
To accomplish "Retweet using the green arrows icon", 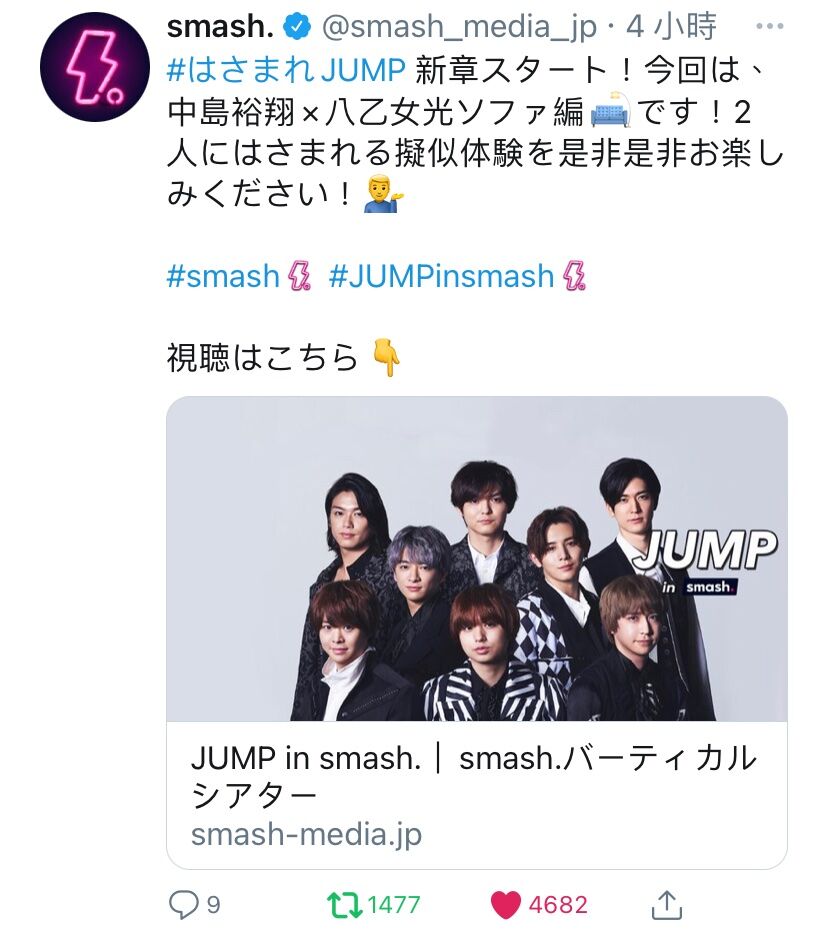I will (344, 905).
